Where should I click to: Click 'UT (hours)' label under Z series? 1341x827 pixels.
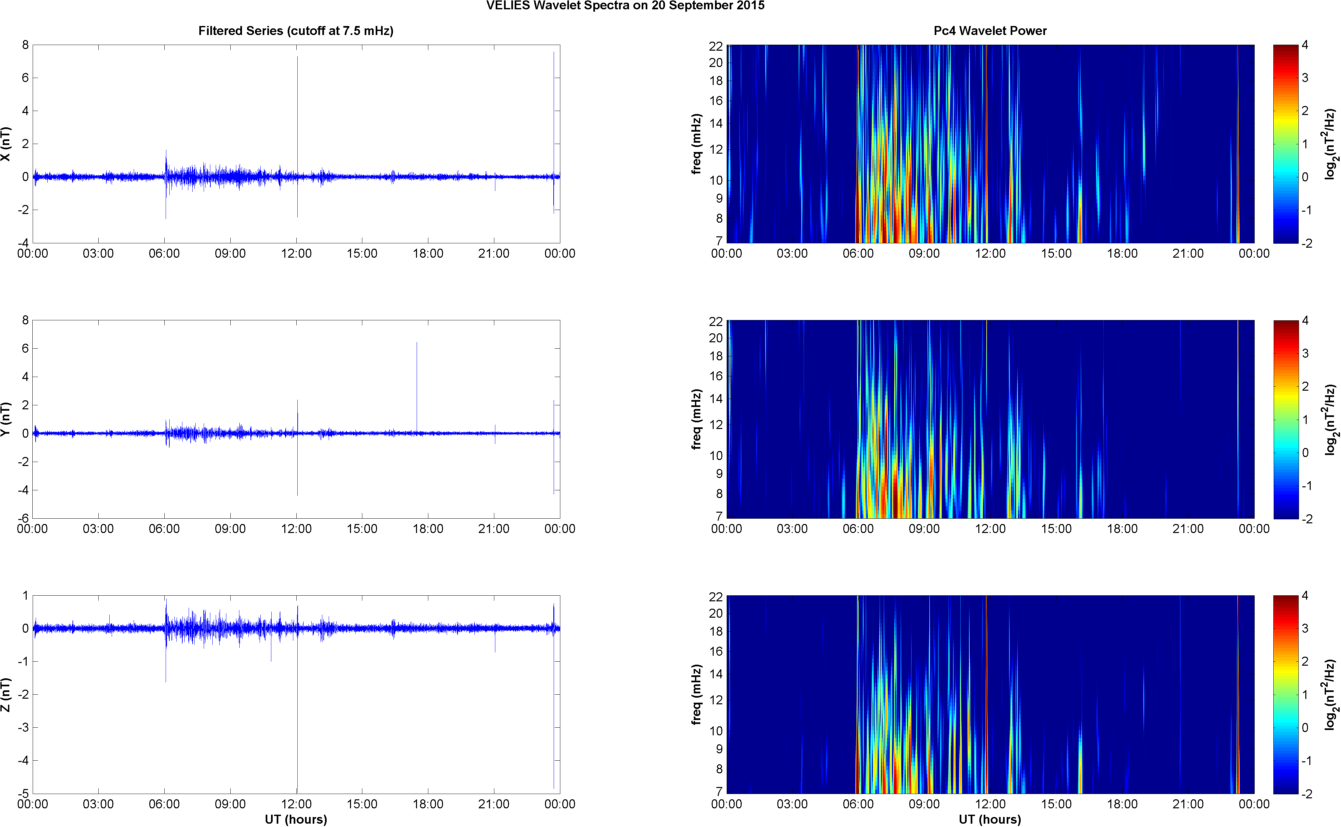296,819
